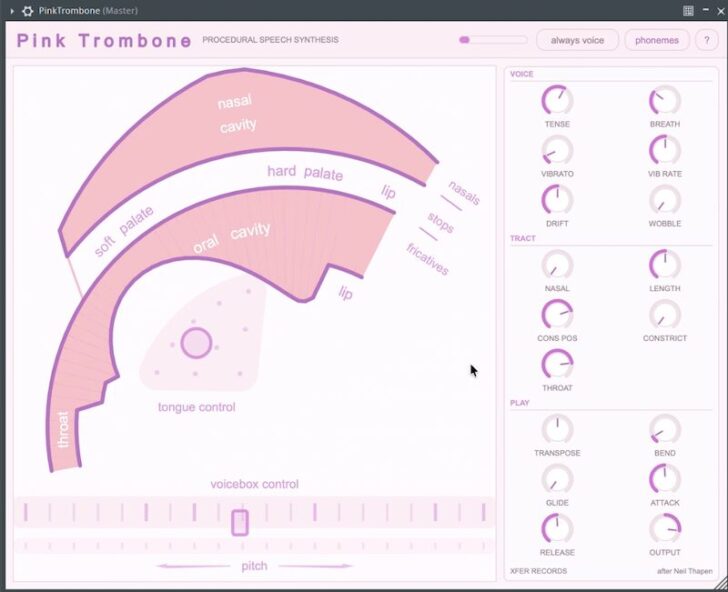This screenshot has width=728, height=592.
Task: Open help with the question mark button
Action: 707,40
